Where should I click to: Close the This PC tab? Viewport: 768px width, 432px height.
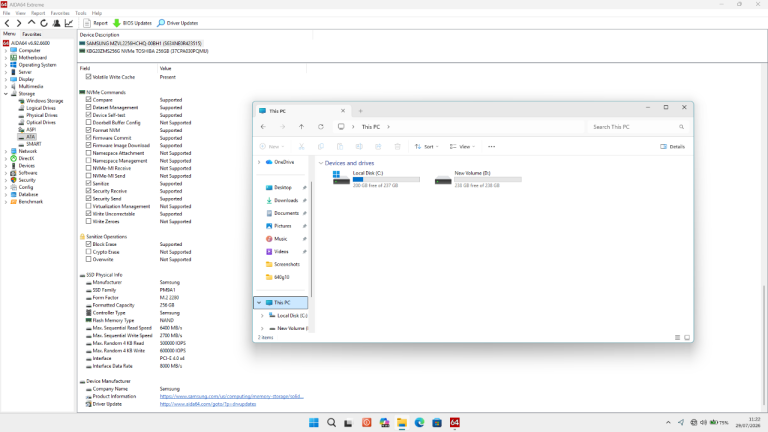tap(343, 111)
